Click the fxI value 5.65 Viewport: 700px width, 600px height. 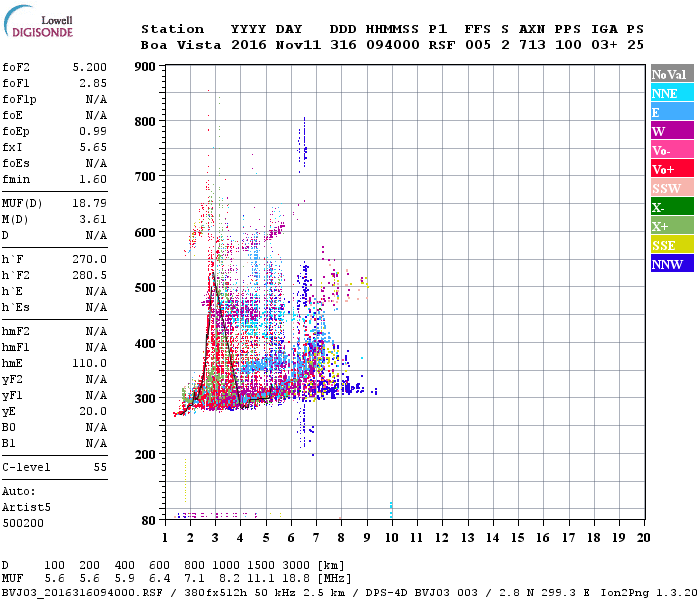coord(93,147)
